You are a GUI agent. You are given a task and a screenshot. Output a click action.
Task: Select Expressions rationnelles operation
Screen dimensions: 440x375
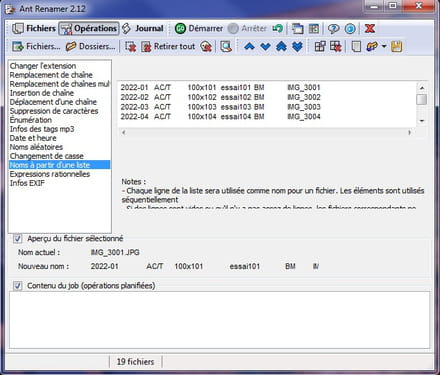pos(50,174)
